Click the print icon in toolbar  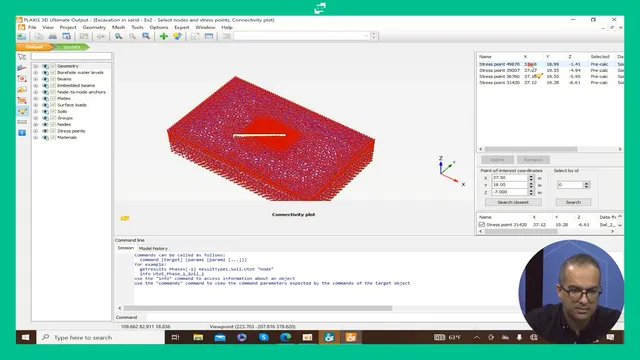click(53, 36)
